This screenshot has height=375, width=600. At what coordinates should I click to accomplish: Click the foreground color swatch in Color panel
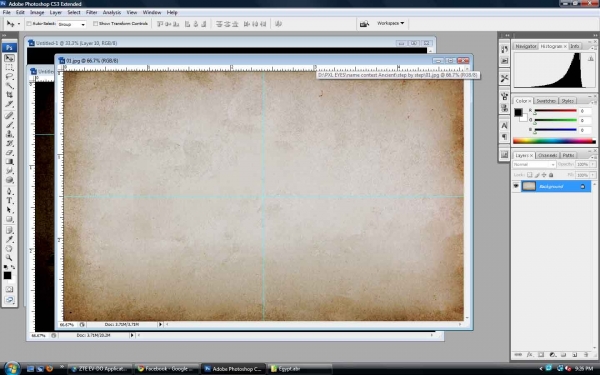click(518, 112)
